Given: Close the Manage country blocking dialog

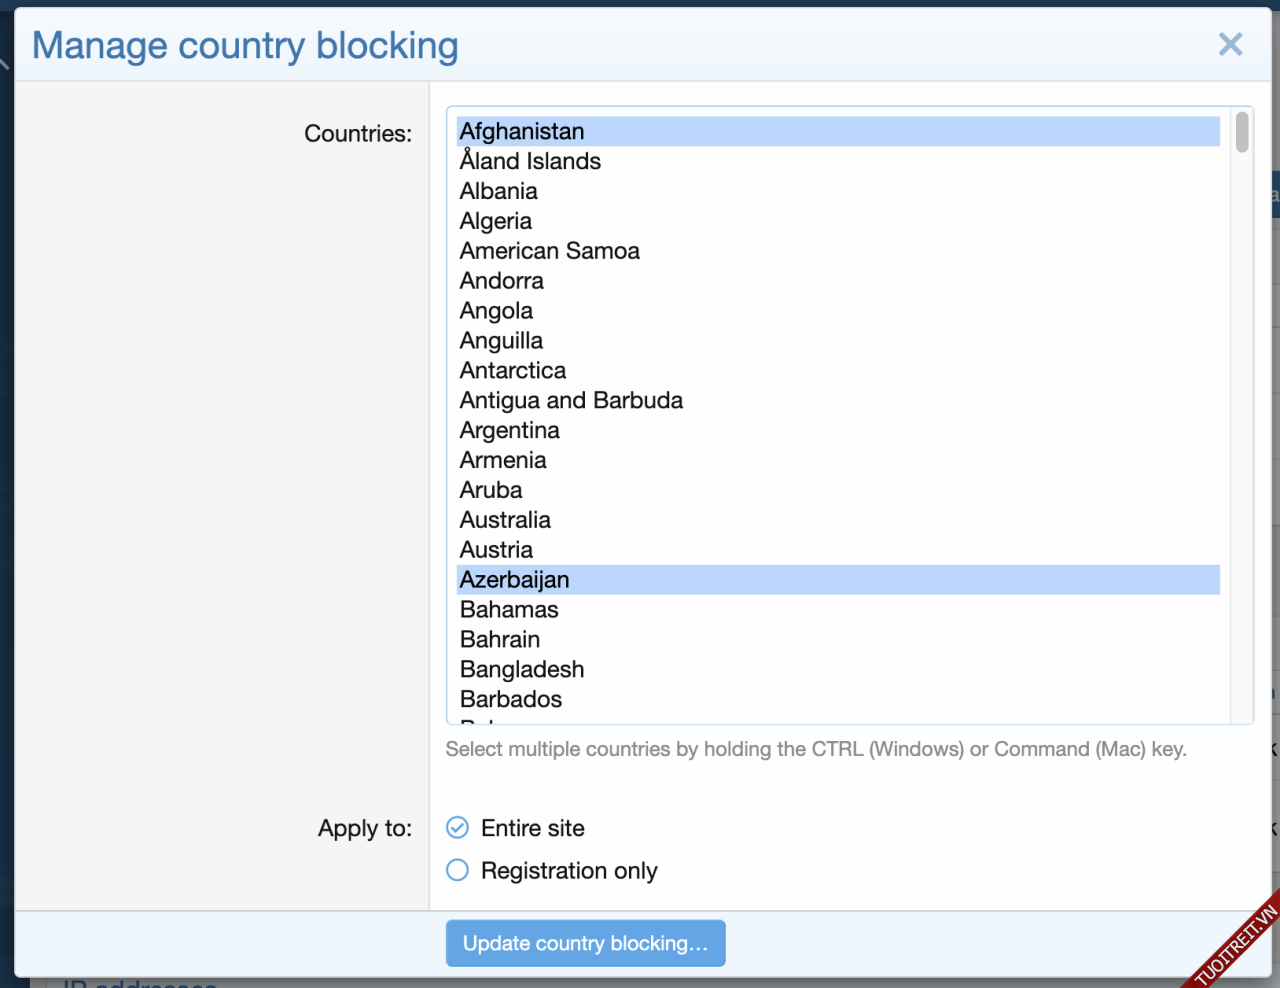Looking at the screenshot, I should click(x=1230, y=44).
